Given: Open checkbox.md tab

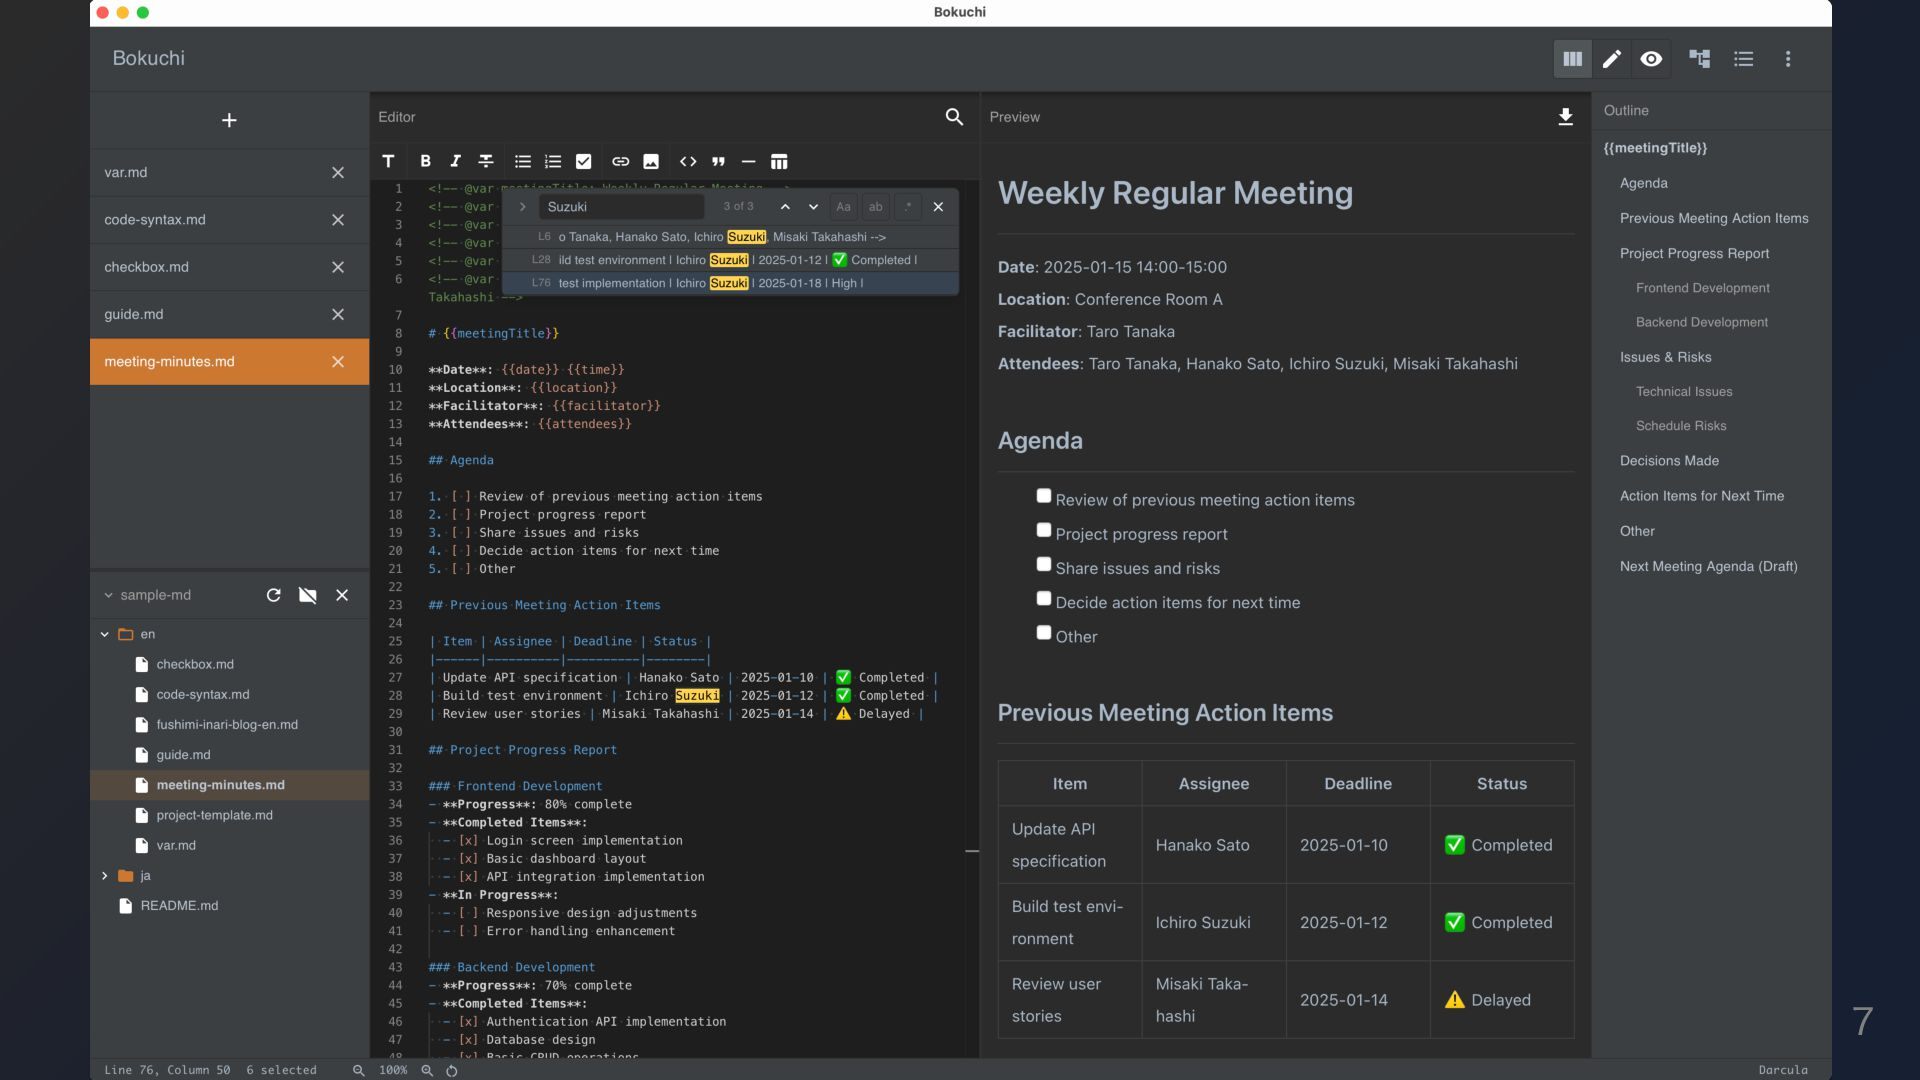Looking at the screenshot, I should click(229, 267).
